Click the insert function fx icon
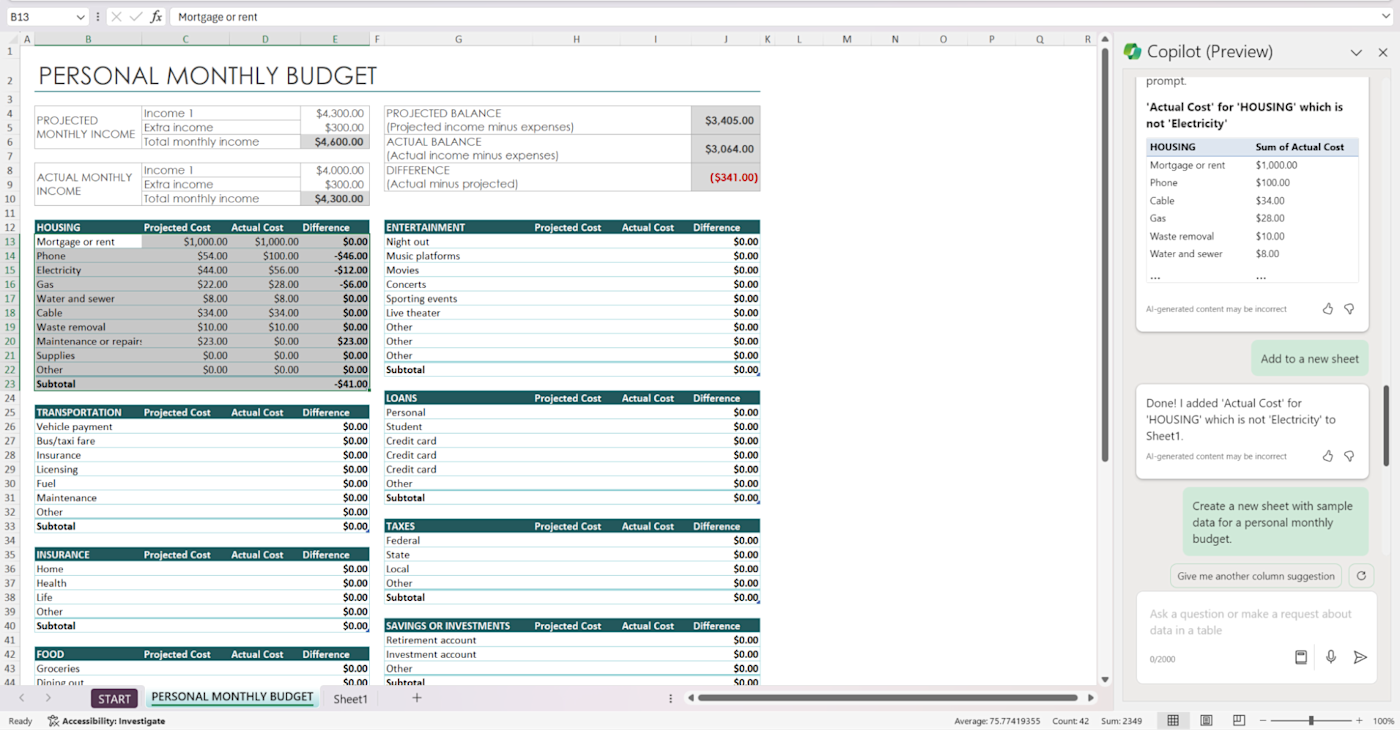1400x730 pixels. tap(156, 17)
